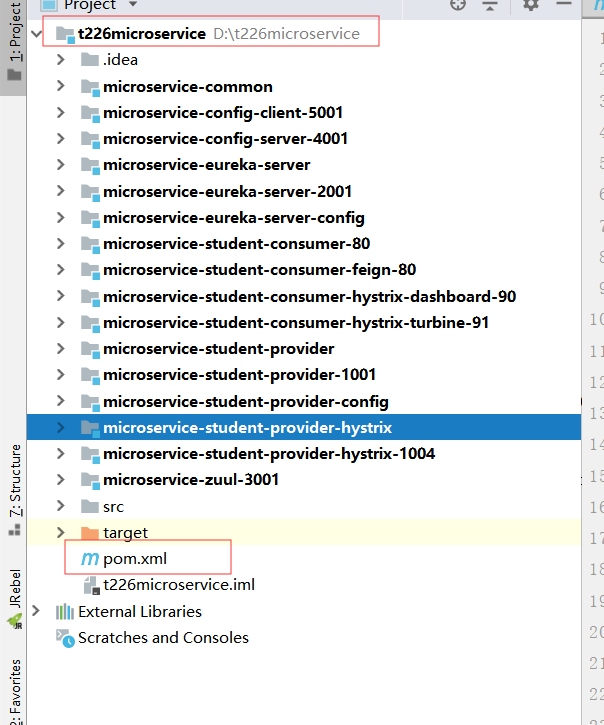The height and width of the screenshot is (725, 604).
Task: Expand microservice-config-server-4001 module
Action: pos(60,138)
